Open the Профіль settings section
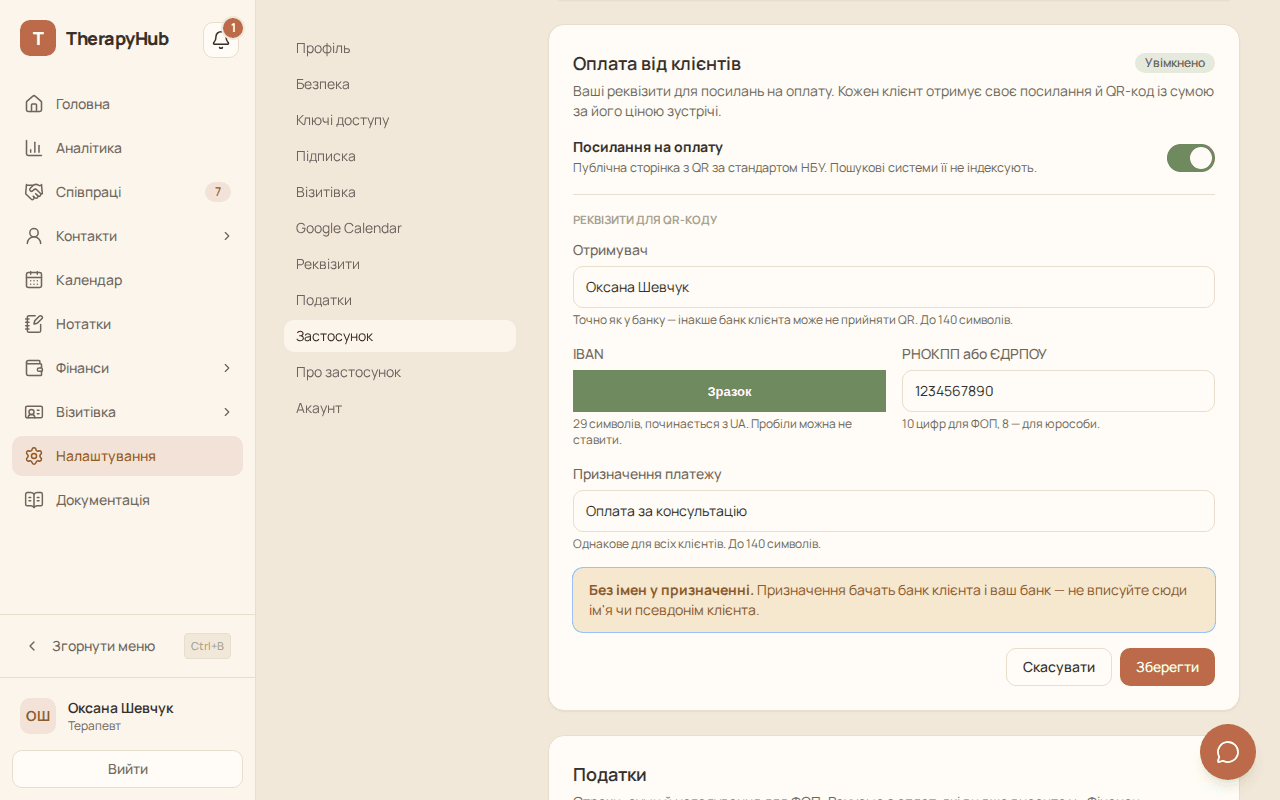The width and height of the screenshot is (1280, 800). 400,48
